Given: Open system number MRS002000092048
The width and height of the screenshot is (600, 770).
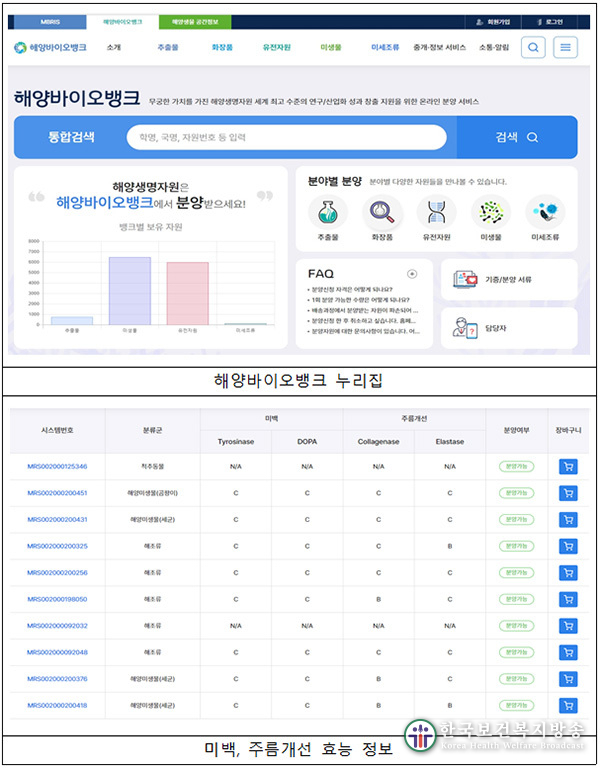Looking at the screenshot, I should [57, 652].
